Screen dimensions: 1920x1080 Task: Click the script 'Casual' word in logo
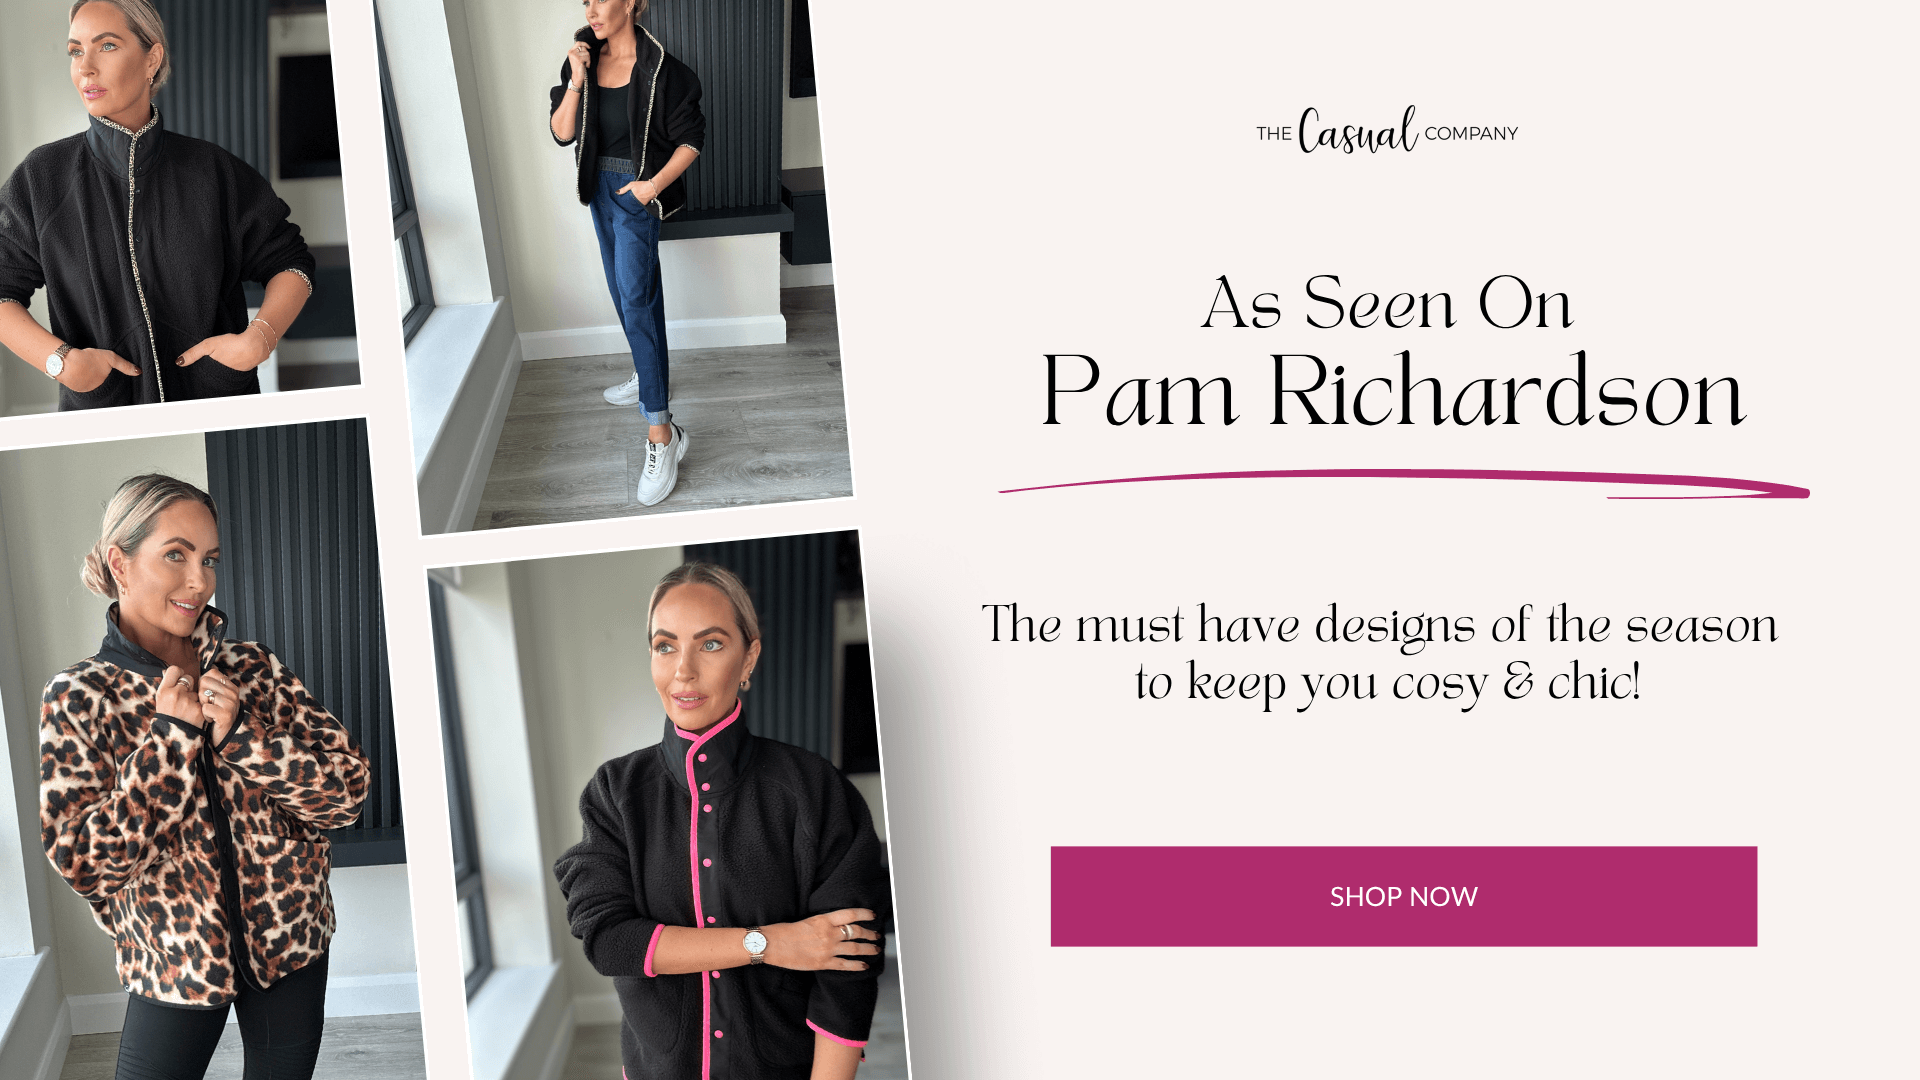point(1358,130)
